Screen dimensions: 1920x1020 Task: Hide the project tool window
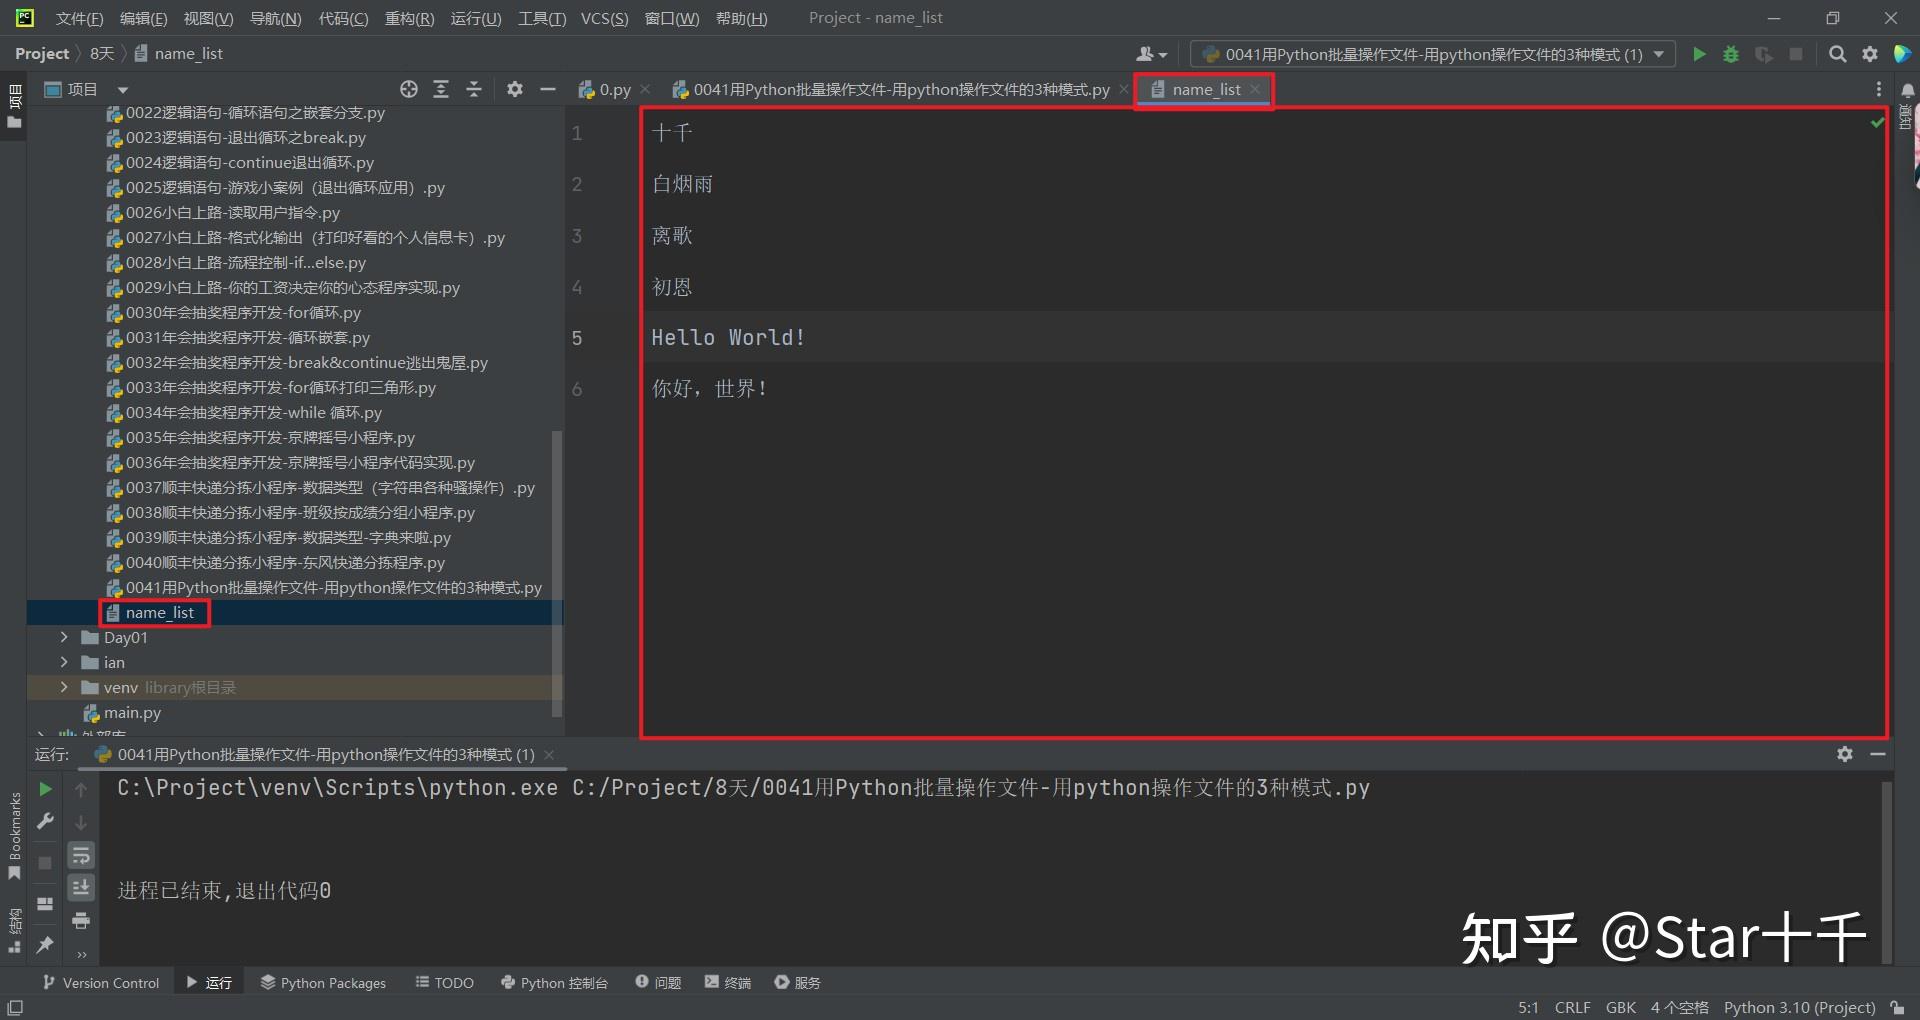548,89
